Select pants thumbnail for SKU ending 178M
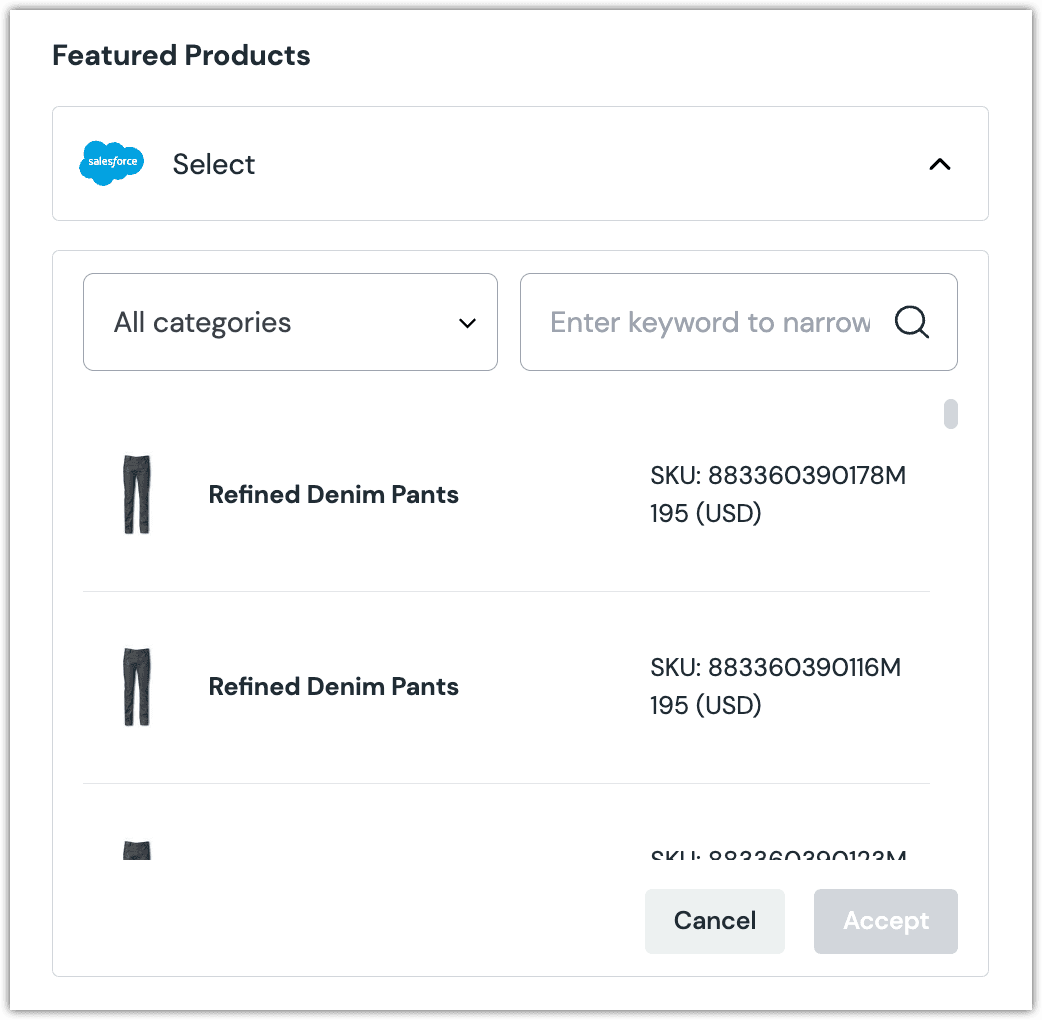This screenshot has width=1042, height=1020. tap(137, 495)
